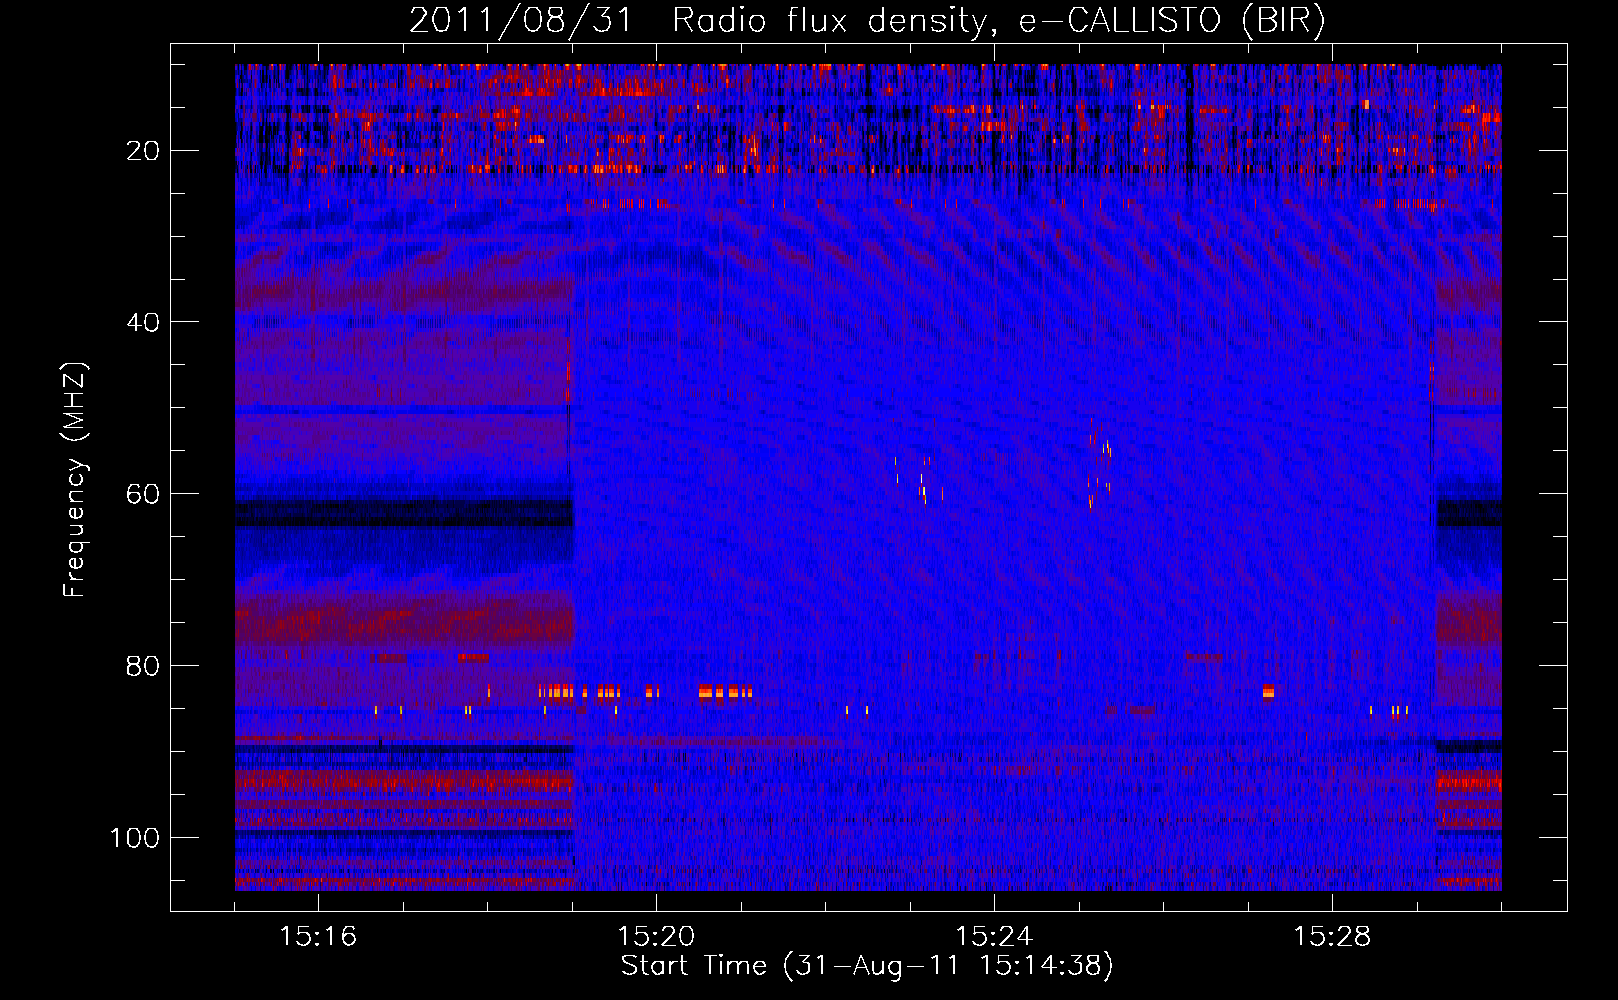Click the 15:16 time tick label
Image resolution: width=1618 pixels, height=1000 pixels.
[318, 937]
